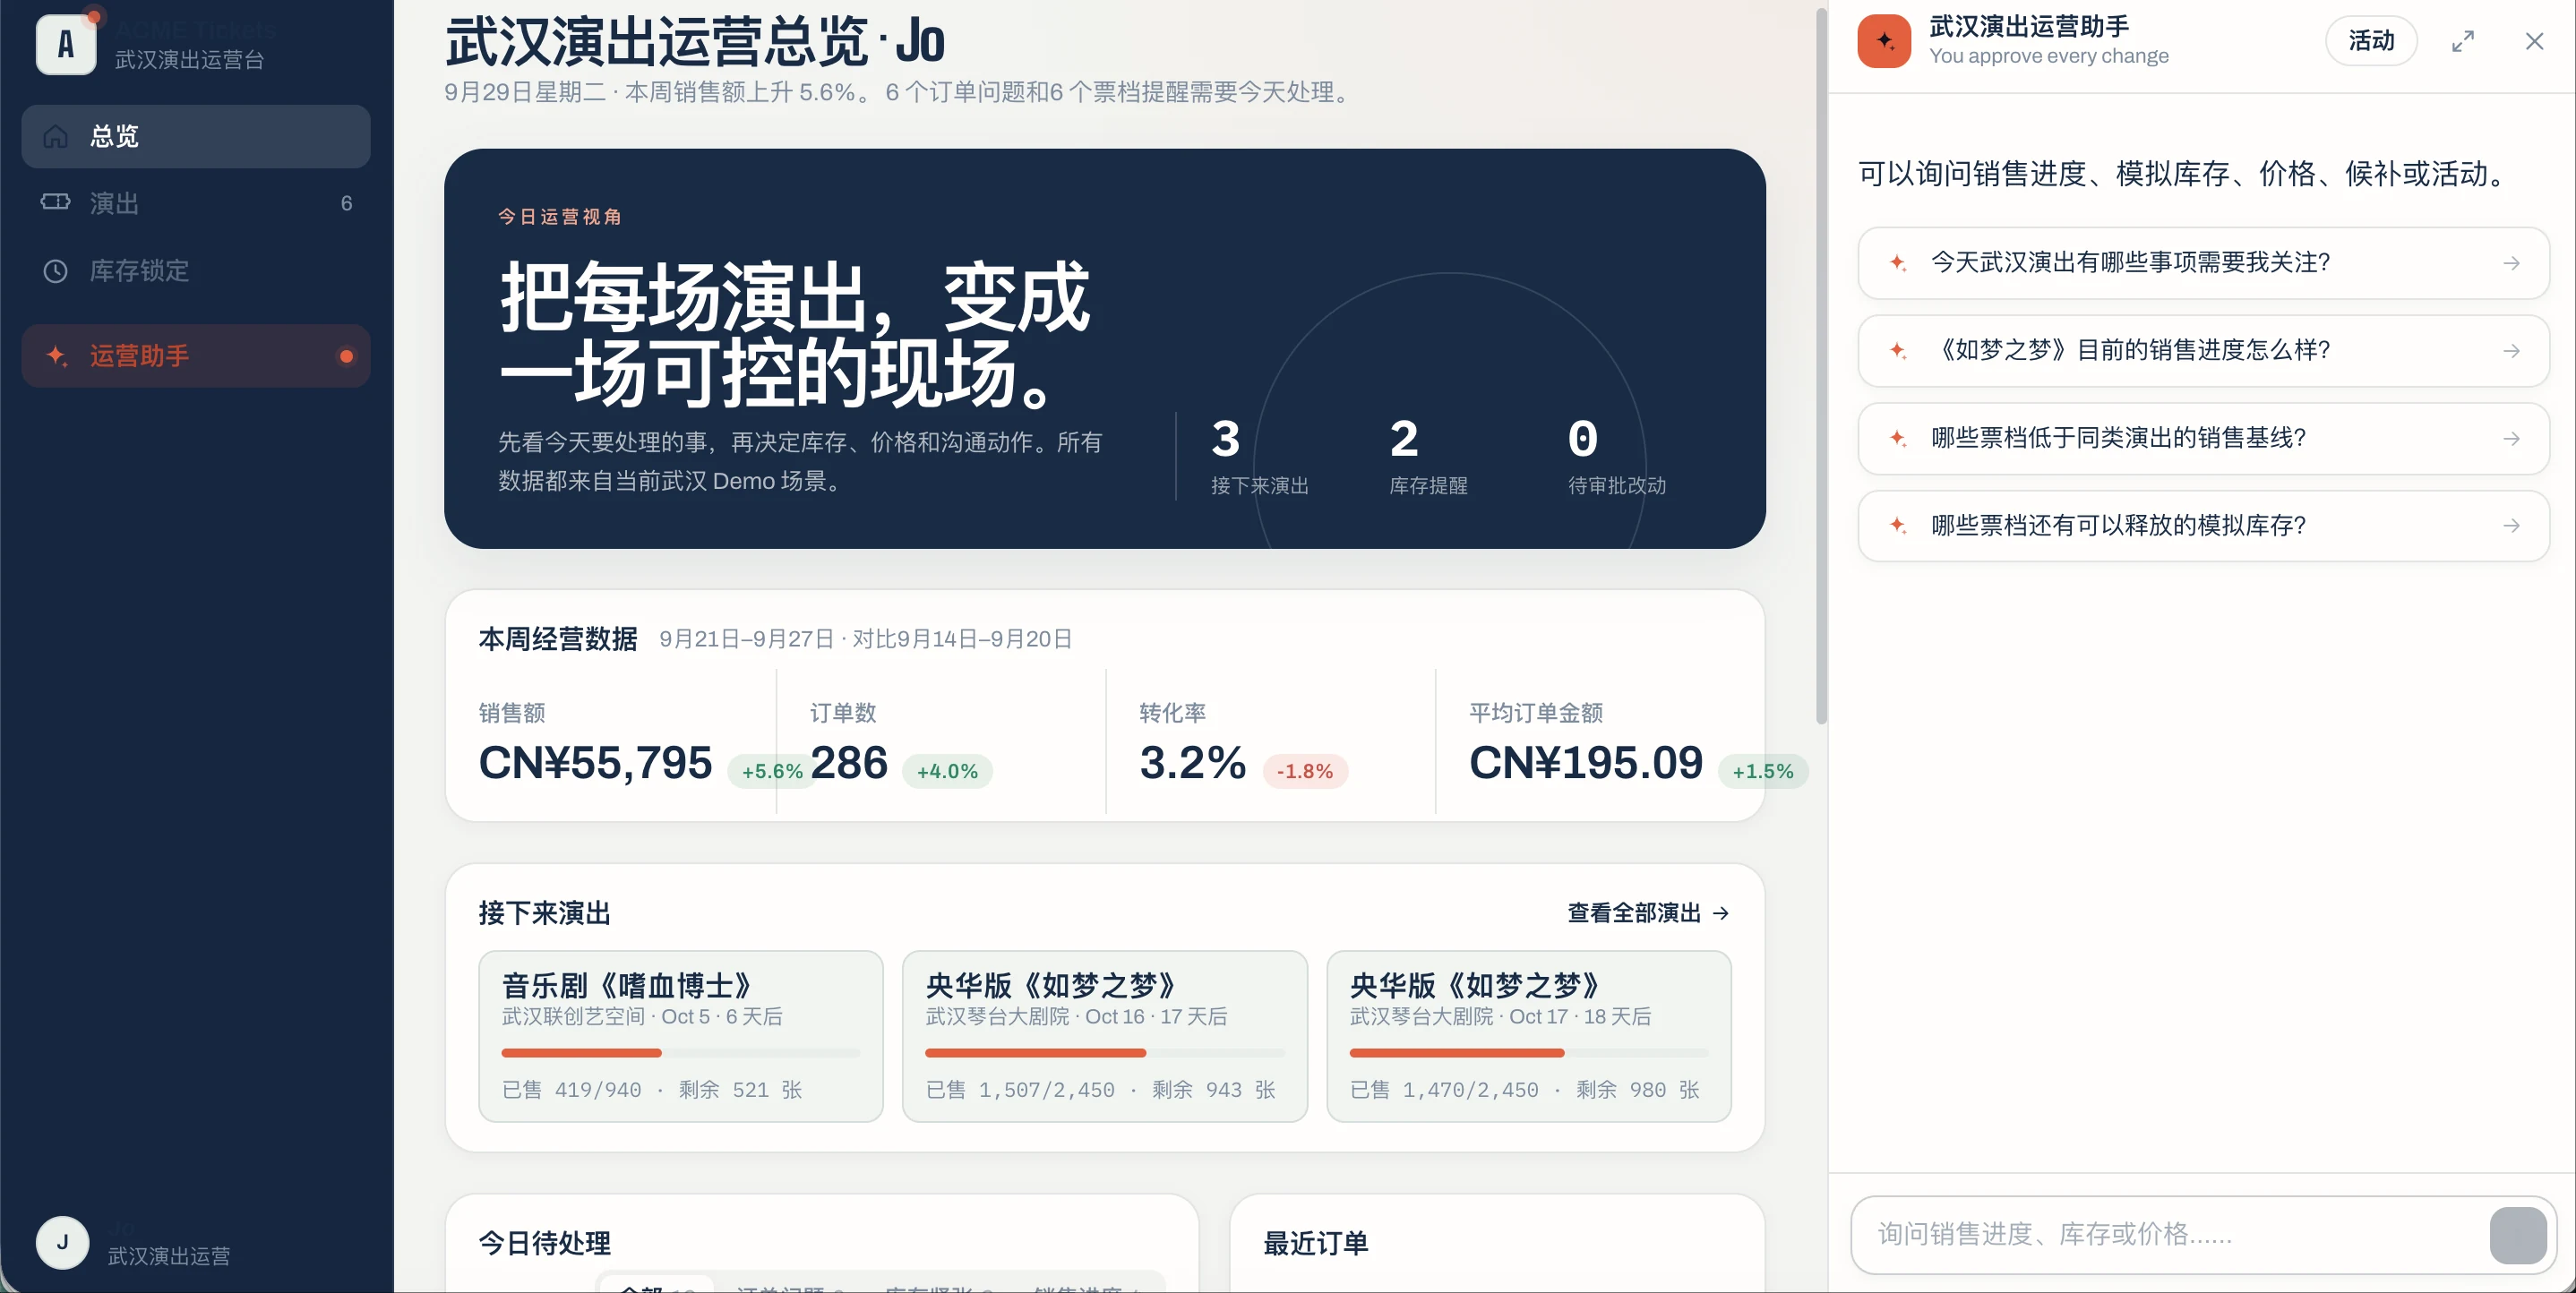Open the 音乐剧《嗜血博士》 show card

pyautogui.click(x=681, y=1036)
